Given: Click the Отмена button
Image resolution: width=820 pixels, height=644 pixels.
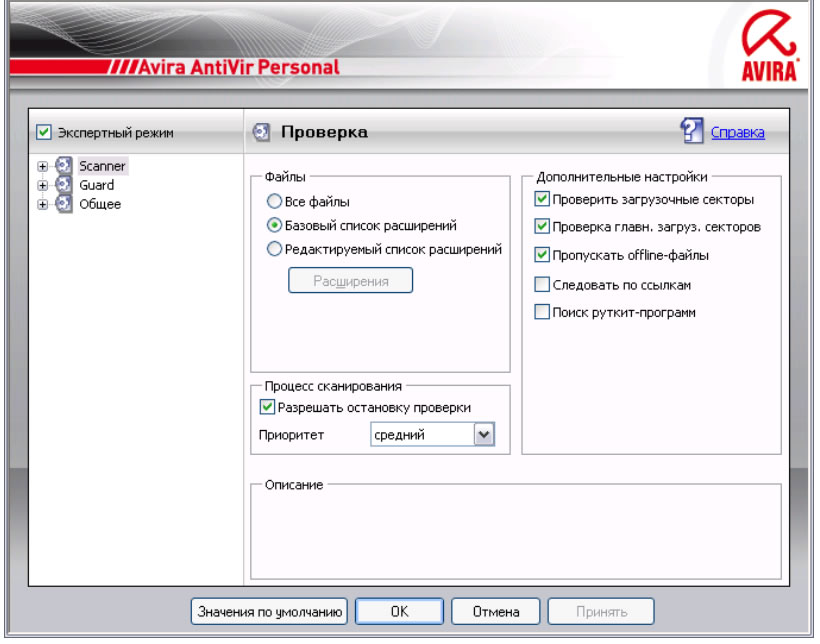Looking at the screenshot, I should [496, 612].
